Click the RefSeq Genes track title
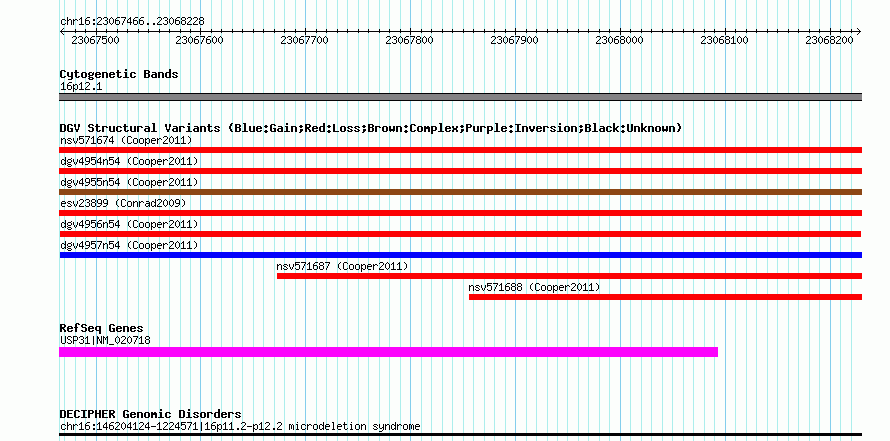 (x=101, y=328)
